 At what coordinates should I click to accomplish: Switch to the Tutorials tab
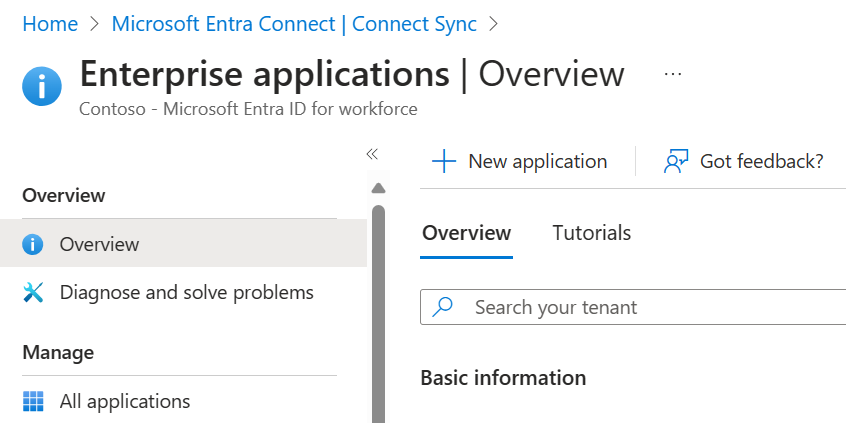(591, 233)
